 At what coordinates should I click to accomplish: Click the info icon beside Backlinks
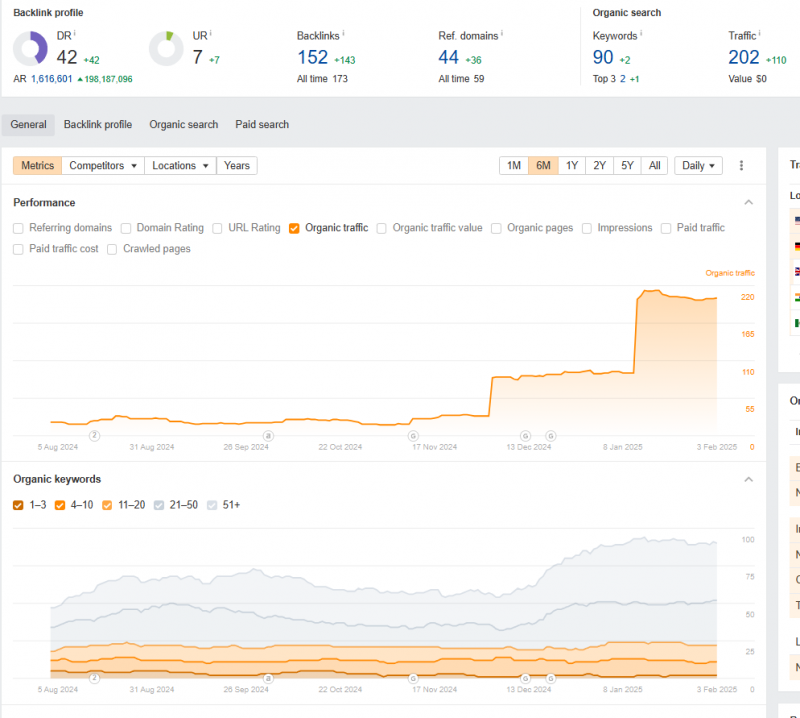[345, 33]
